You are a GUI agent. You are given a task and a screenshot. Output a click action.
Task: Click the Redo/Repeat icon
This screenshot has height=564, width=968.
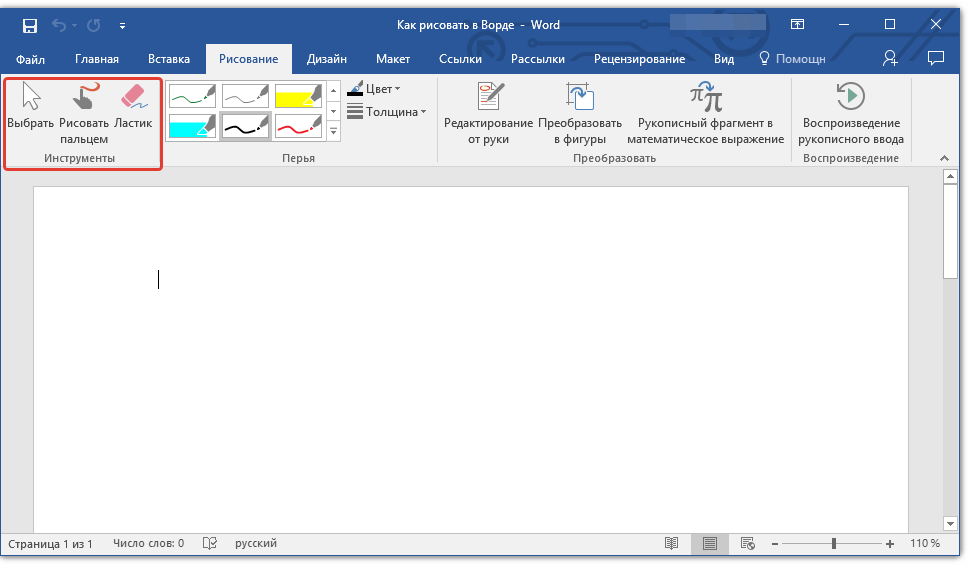(94, 25)
